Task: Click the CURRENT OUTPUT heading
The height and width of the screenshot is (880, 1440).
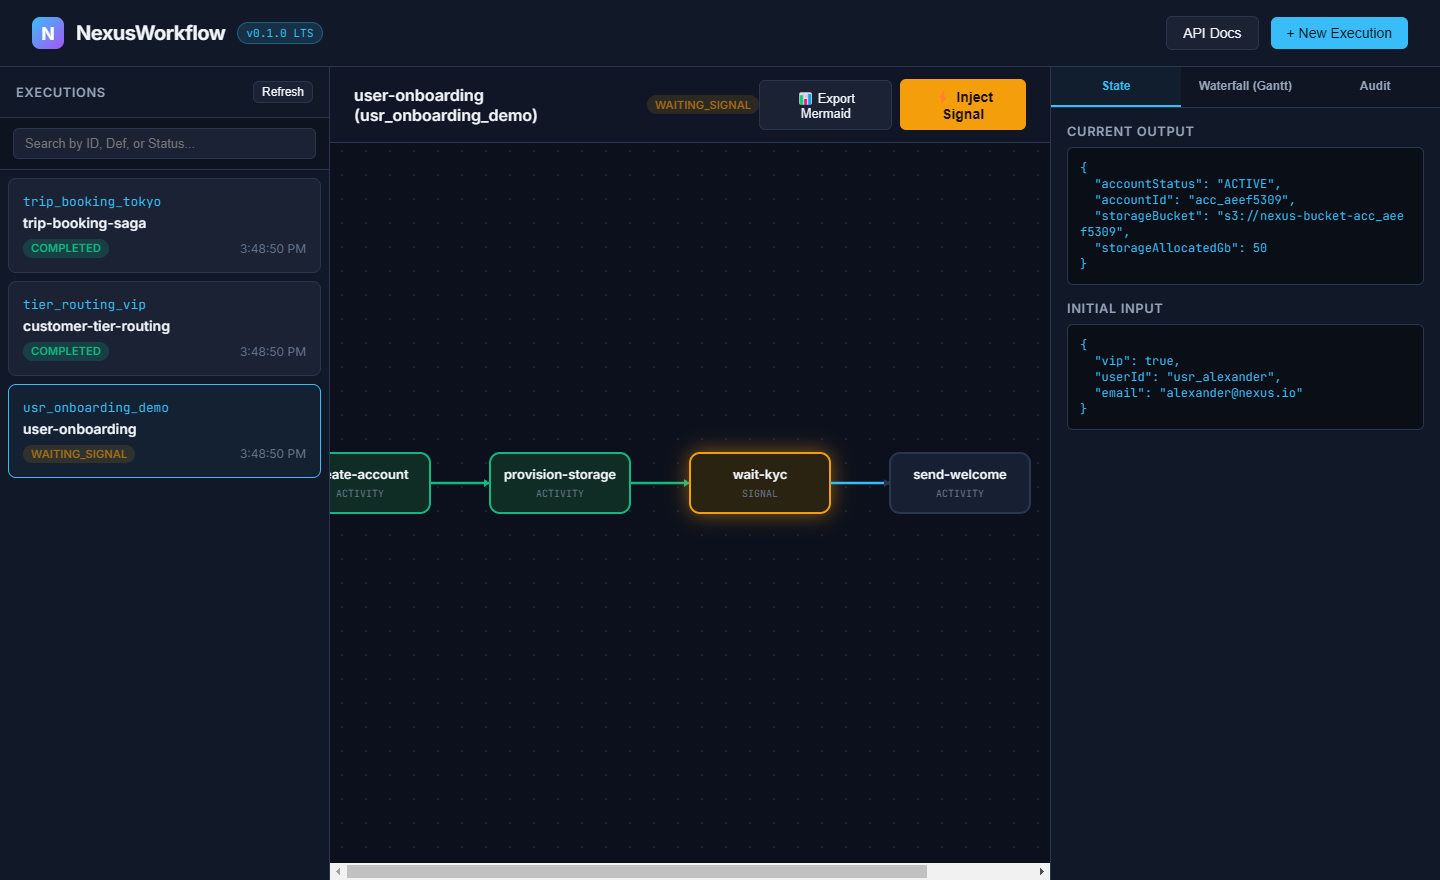Action: click(1130, 131)
